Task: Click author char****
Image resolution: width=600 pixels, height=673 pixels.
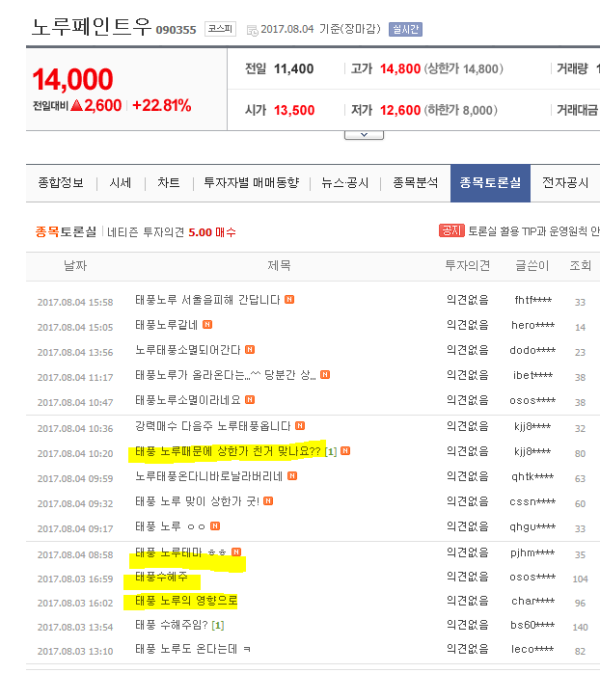Action: [x=533, y=601]
